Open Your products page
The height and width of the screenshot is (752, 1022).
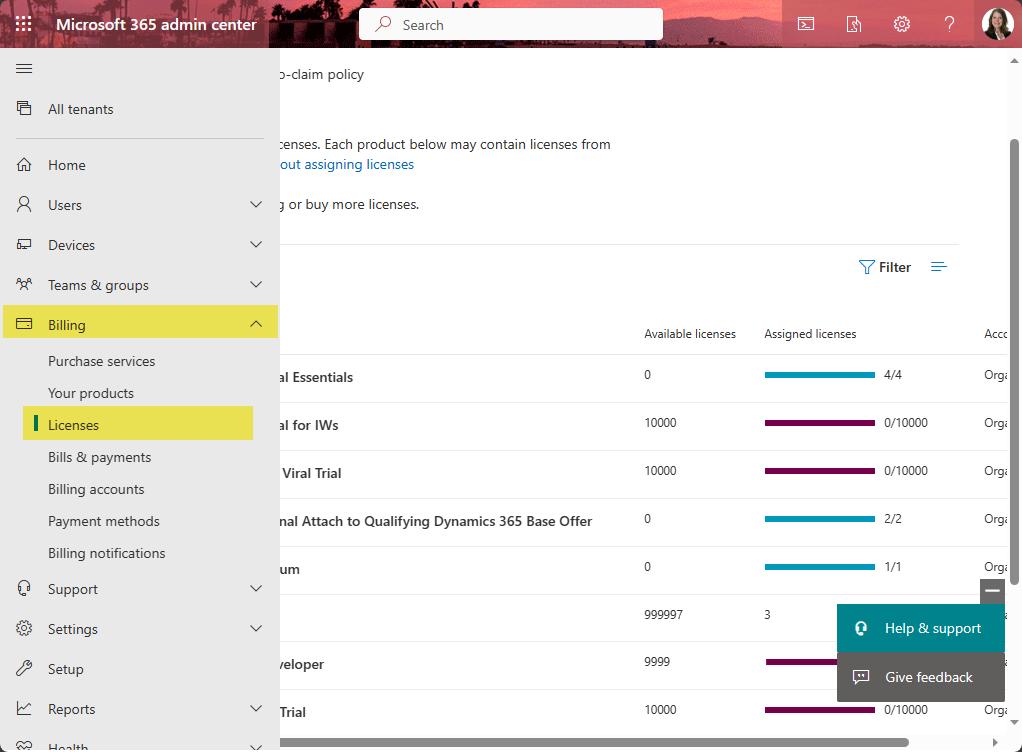point(91,393)
